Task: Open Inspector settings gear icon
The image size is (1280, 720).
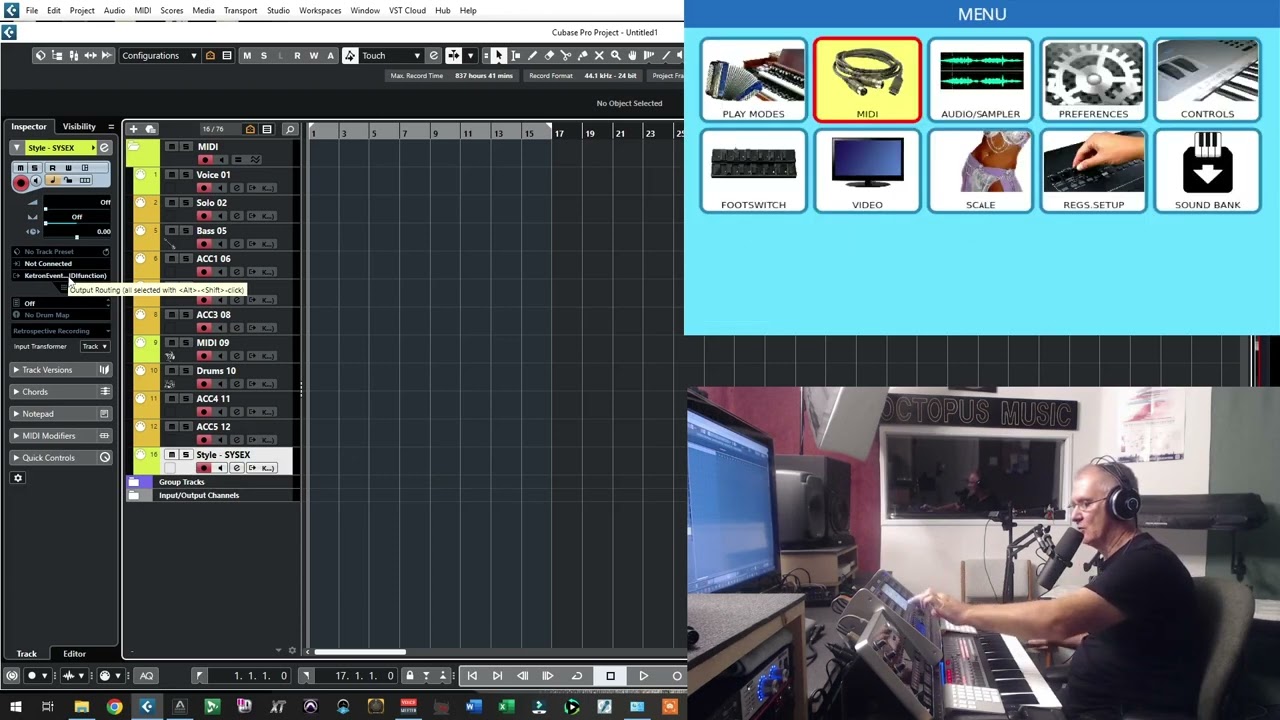Action: (x=17, y=478)
